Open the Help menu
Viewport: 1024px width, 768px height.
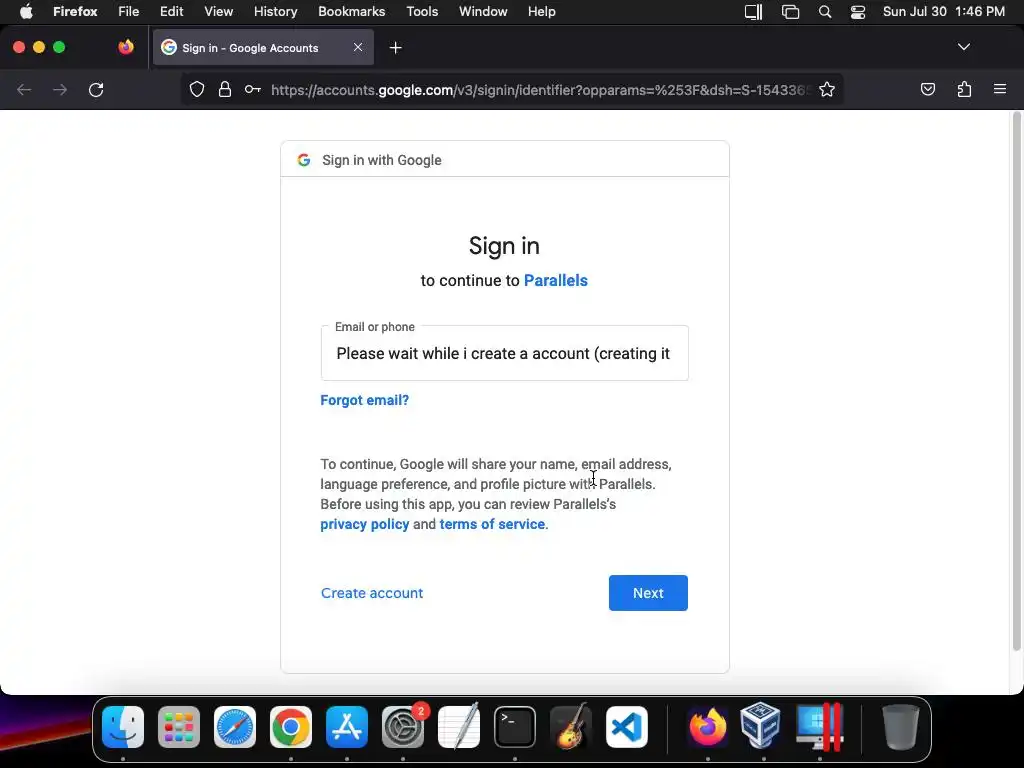541,11
